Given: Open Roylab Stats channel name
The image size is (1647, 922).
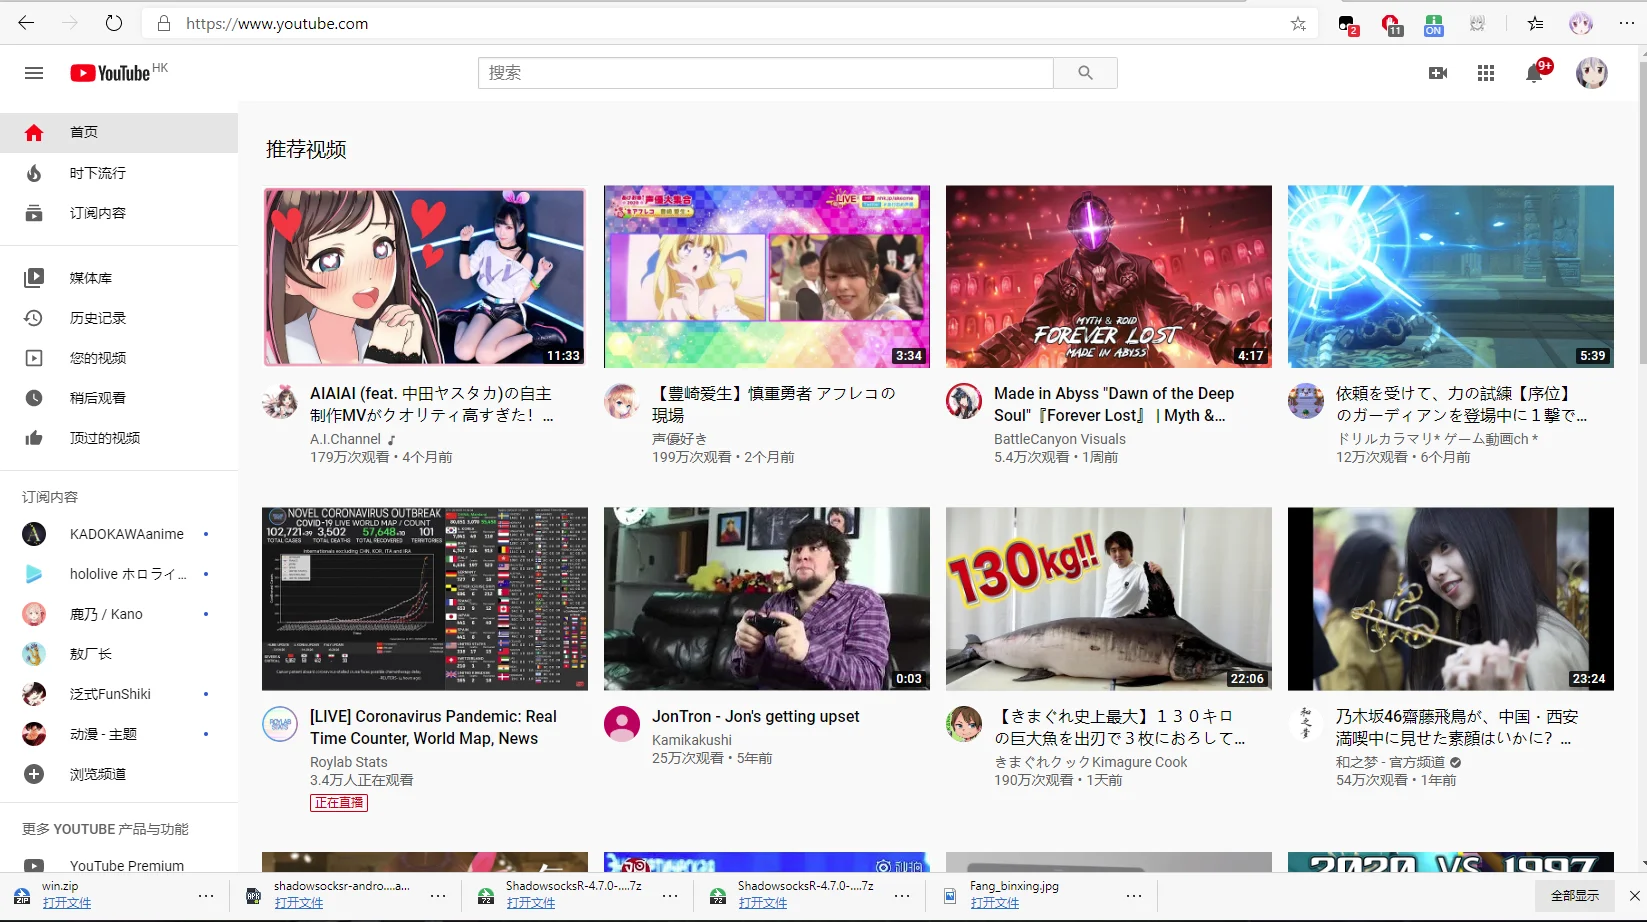Looking at the screenshot, I should tap(349, 762).
